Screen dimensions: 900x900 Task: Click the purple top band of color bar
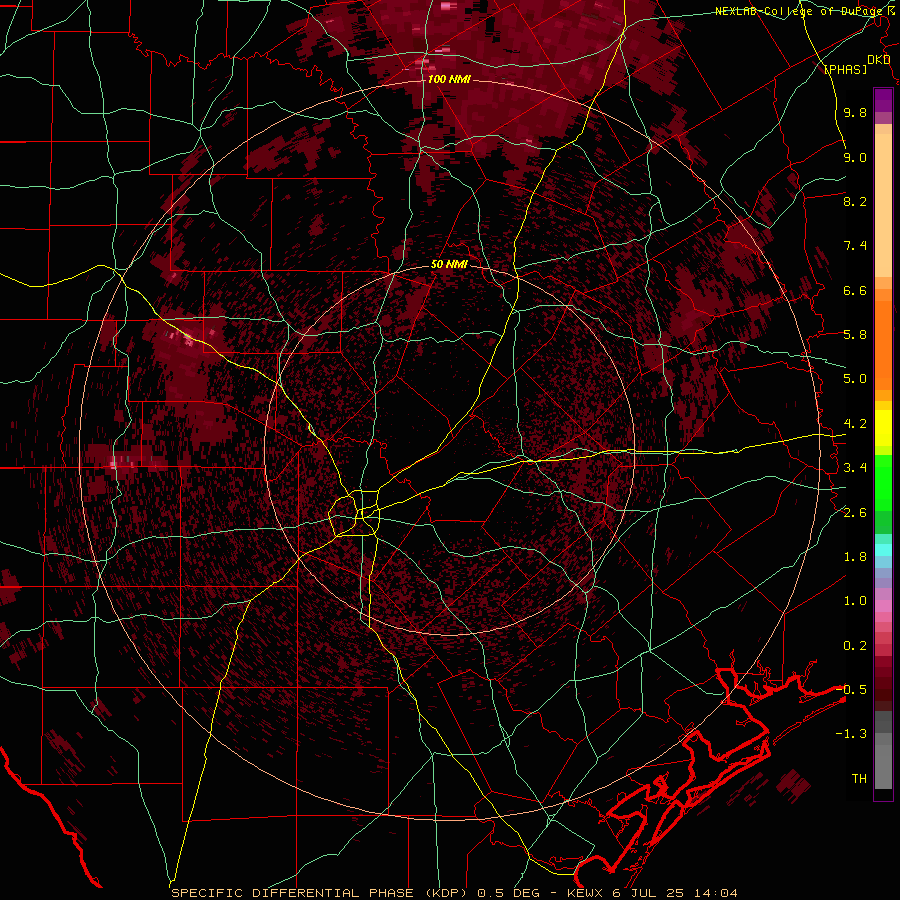point(883,100)
